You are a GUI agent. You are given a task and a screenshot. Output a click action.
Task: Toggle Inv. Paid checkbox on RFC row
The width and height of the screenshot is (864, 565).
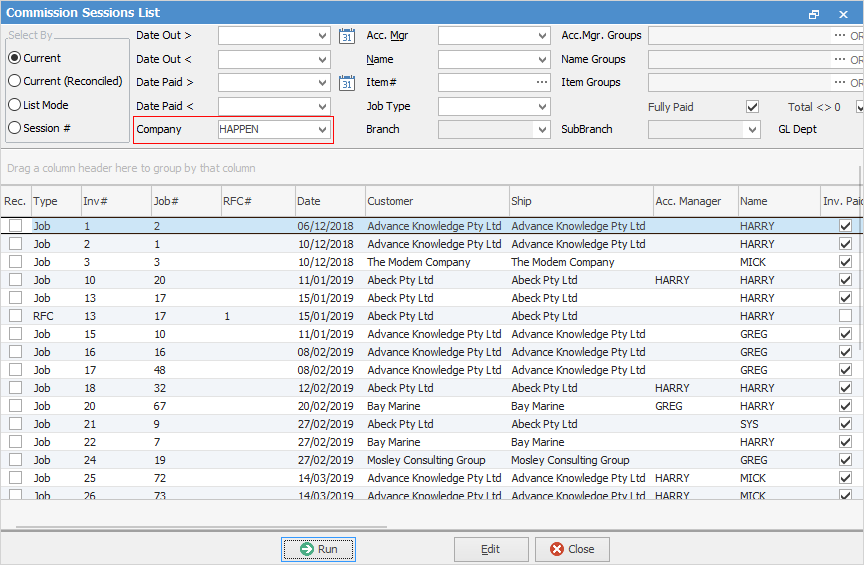(845, 316)
